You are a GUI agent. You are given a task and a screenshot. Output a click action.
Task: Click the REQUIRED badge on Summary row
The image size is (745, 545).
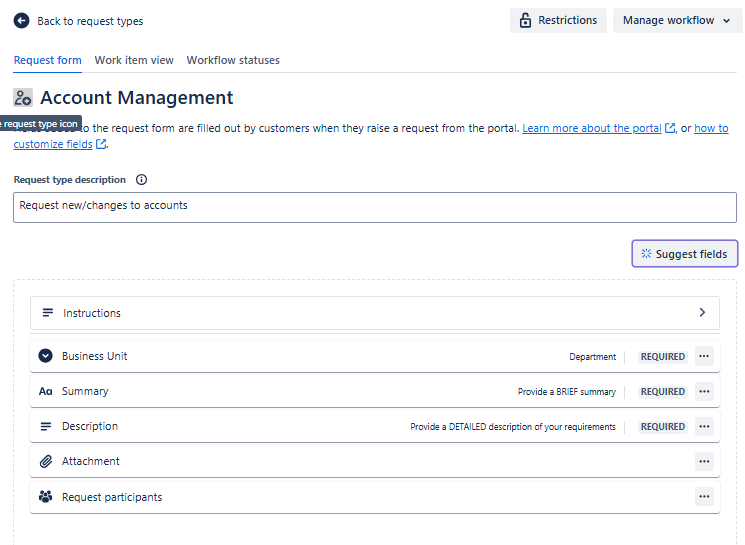[663, 392]
